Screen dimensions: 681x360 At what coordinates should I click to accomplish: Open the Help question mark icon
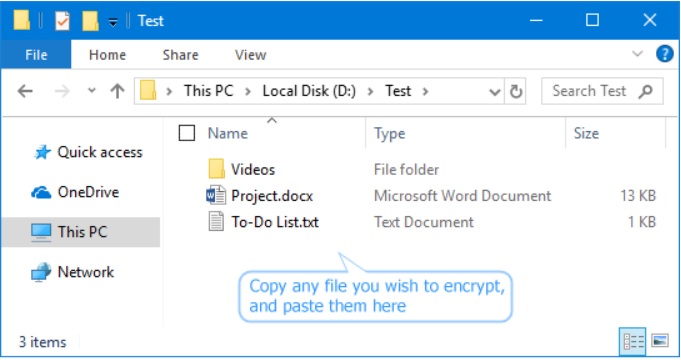664,54
